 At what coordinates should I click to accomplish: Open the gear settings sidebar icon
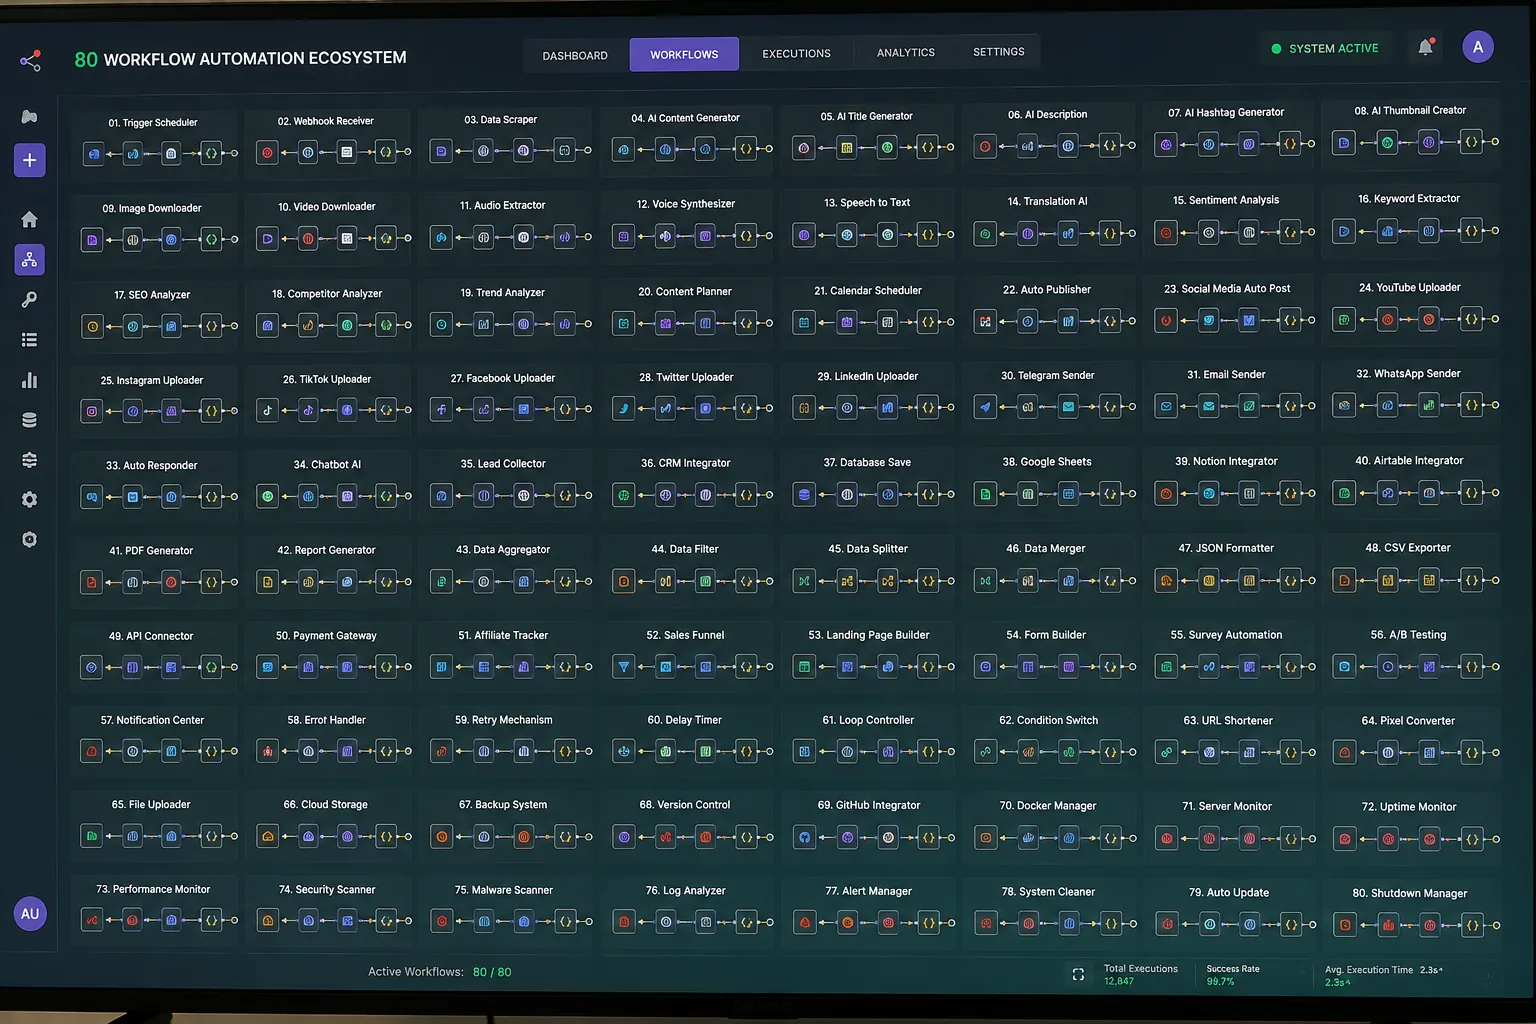(30, 499)
